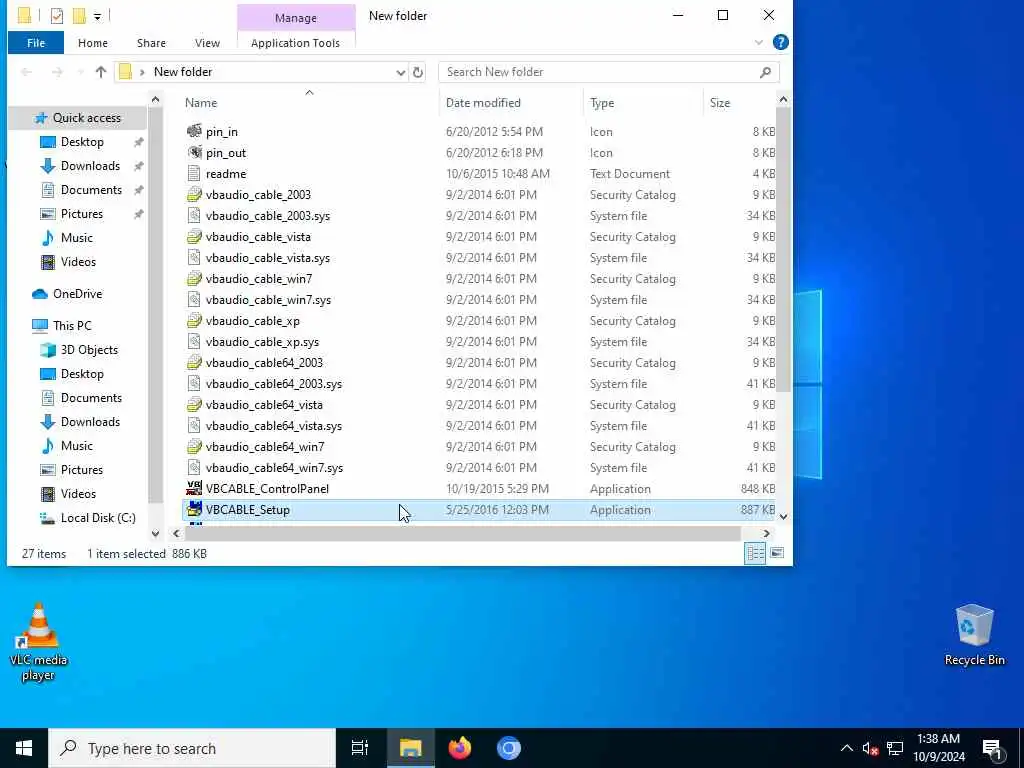Select the VBCABLE_ControlPanel application icon
The width and height of the screenshot is (1024, 768).
(x=194, y=488)
